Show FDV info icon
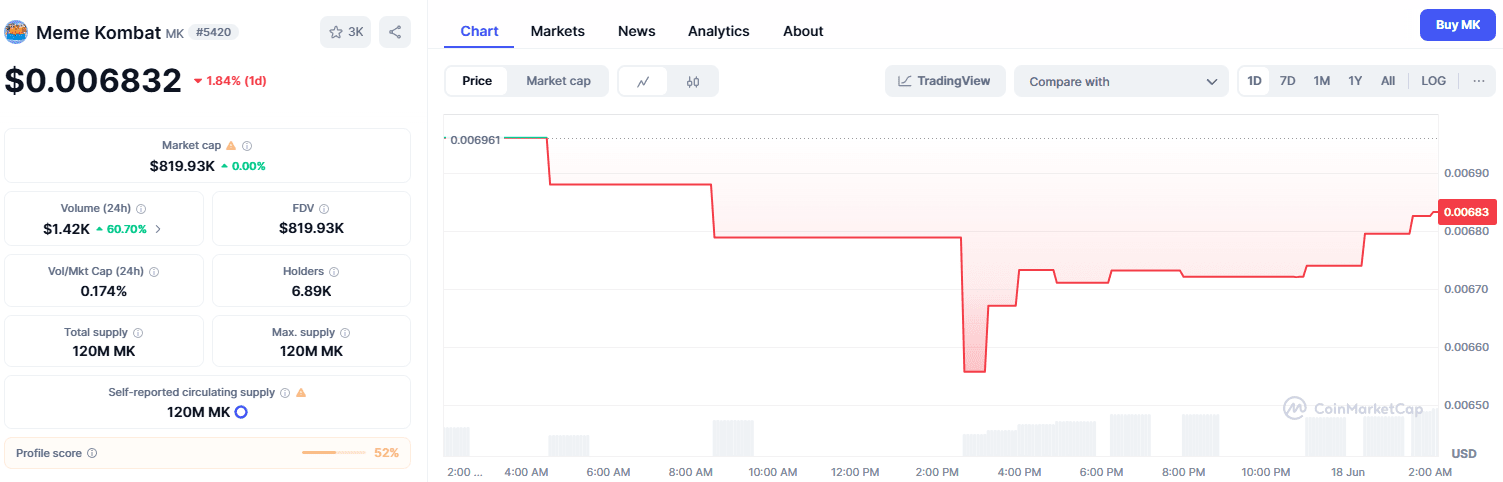The width and height of the screenshot is (1503, 482). click(x=325, y=209)
